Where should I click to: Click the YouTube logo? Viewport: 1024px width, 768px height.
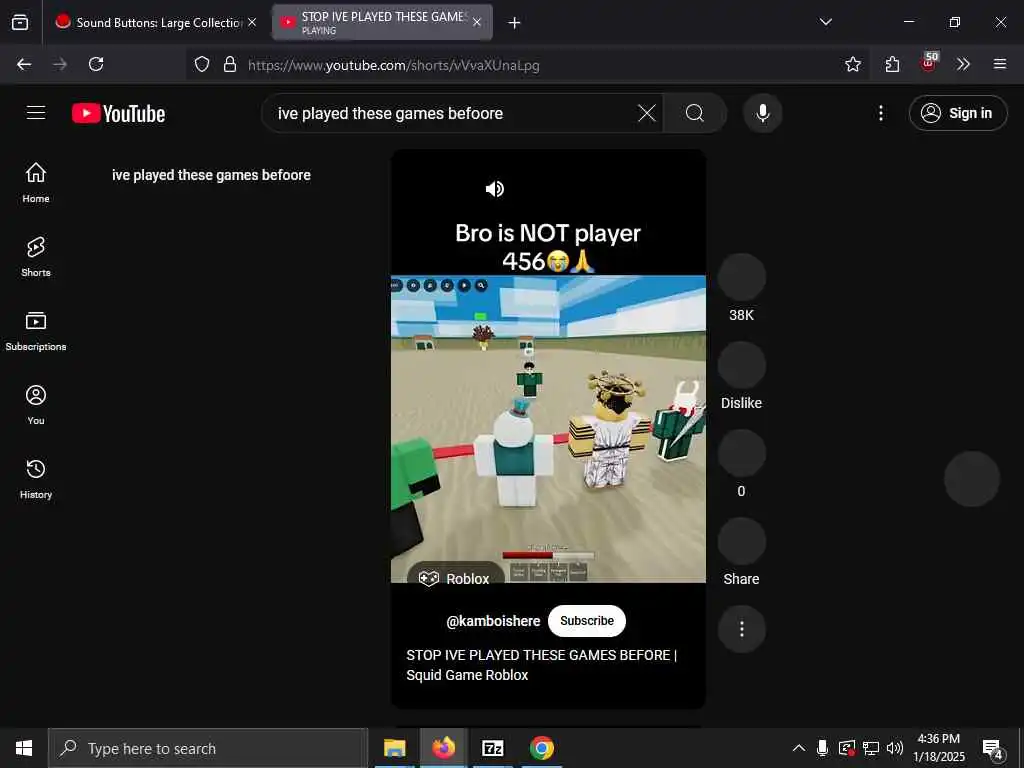pos(118,114)
